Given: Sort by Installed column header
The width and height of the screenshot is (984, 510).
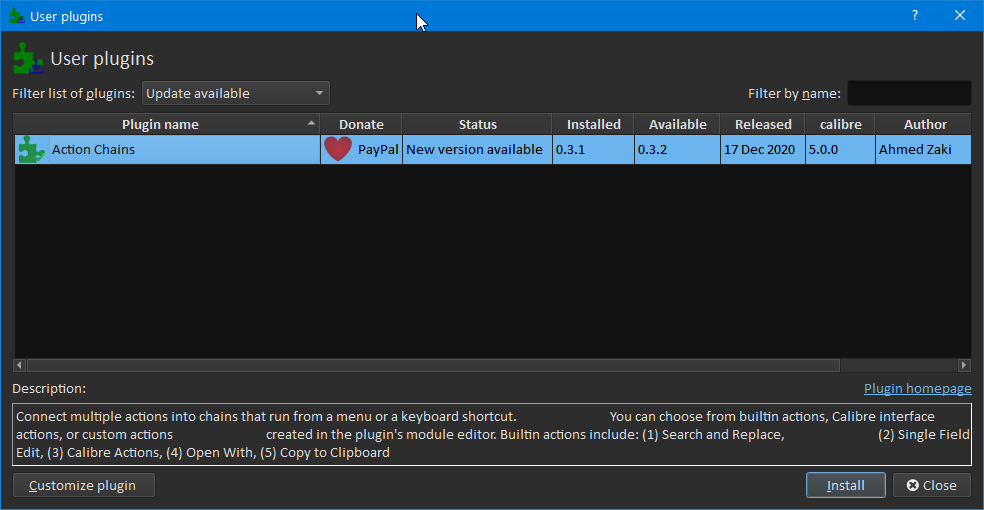Looking at the screenshot, I should (x=593, y=124).
